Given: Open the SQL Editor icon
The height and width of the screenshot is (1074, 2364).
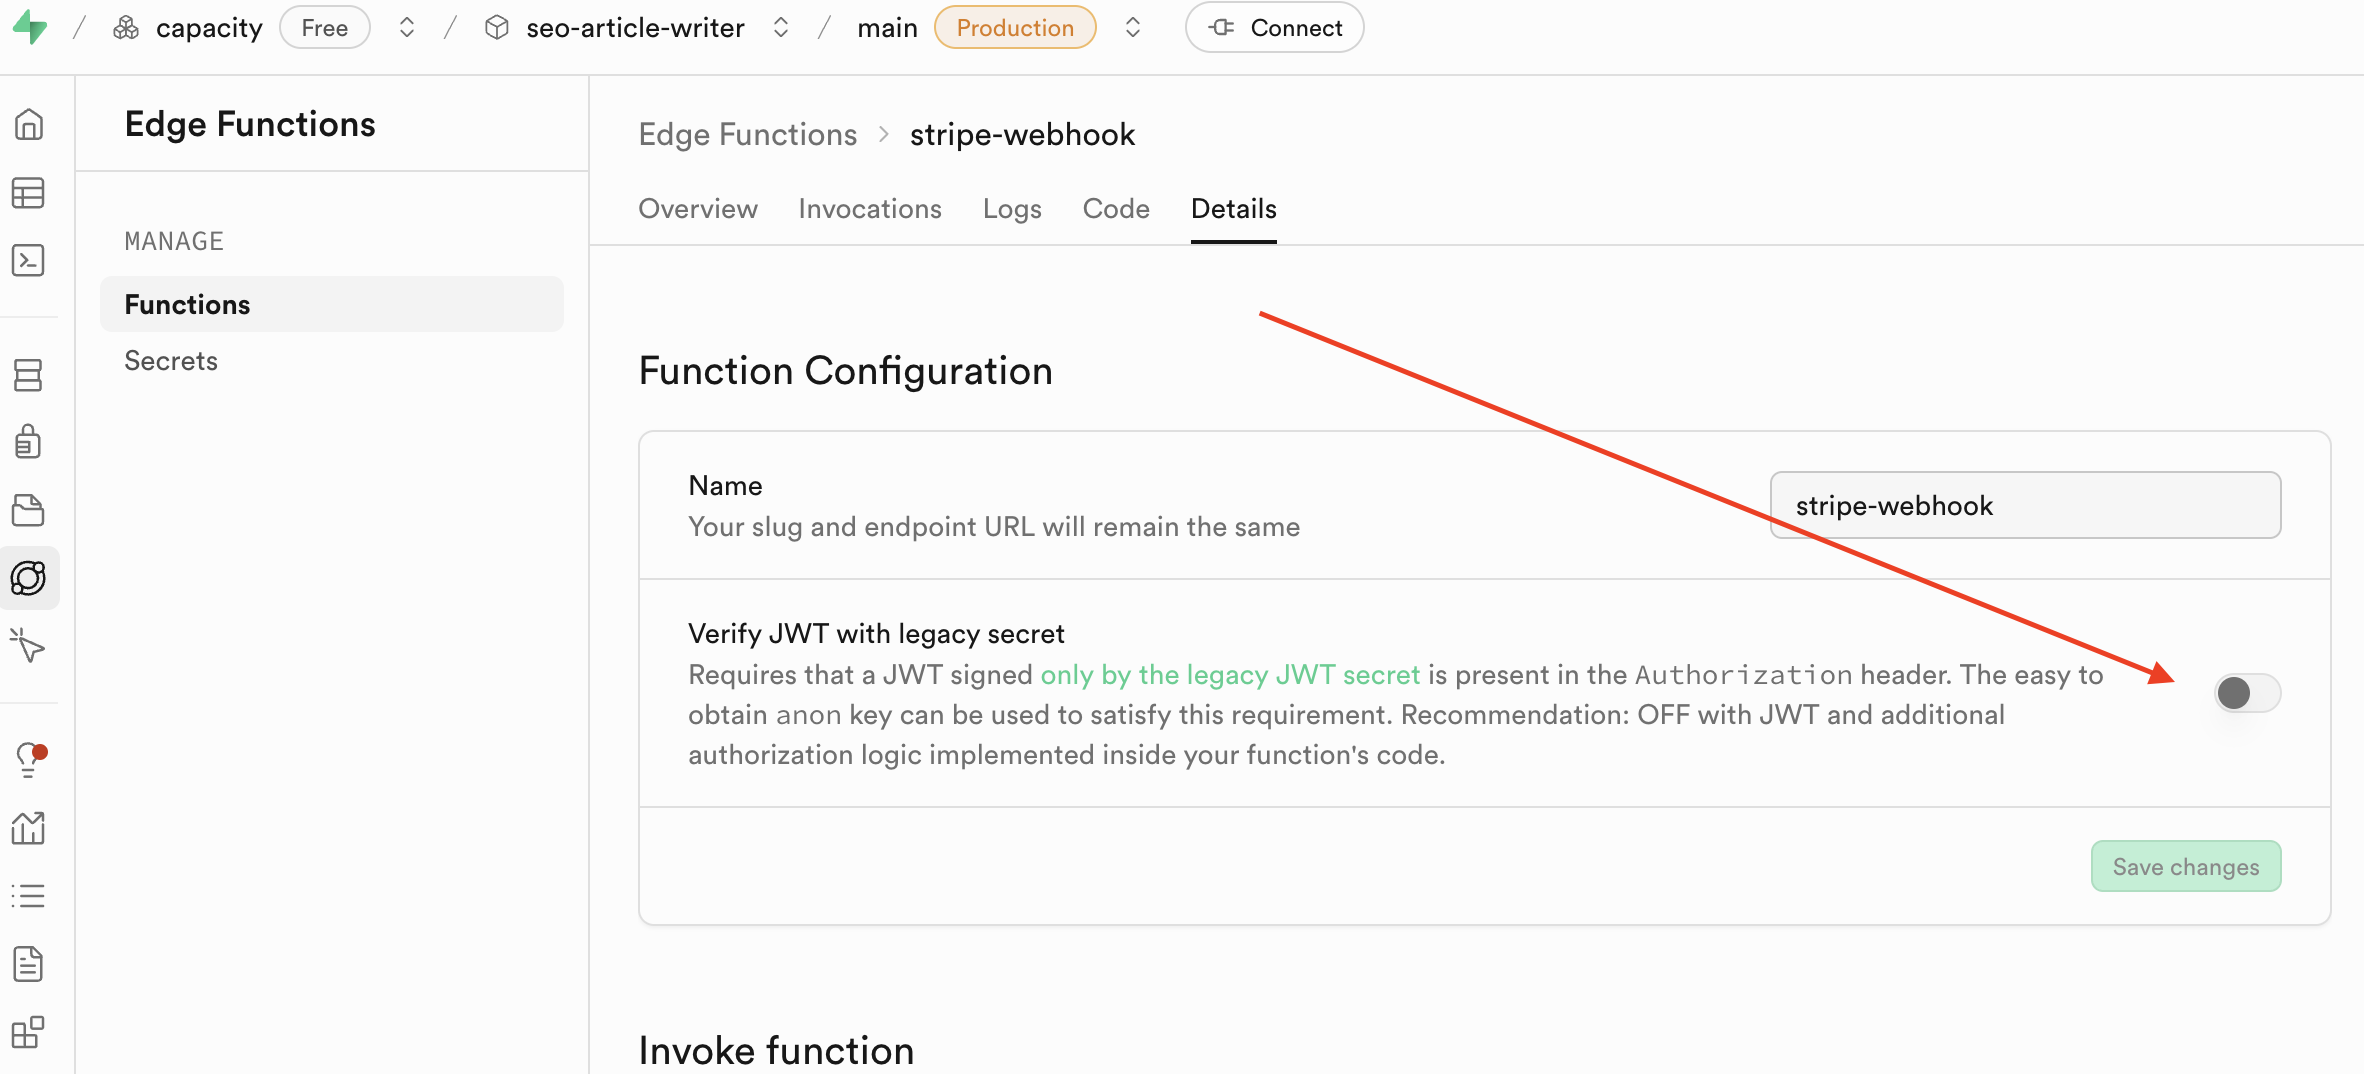Looking at the screenshot, I should point(29,259).
